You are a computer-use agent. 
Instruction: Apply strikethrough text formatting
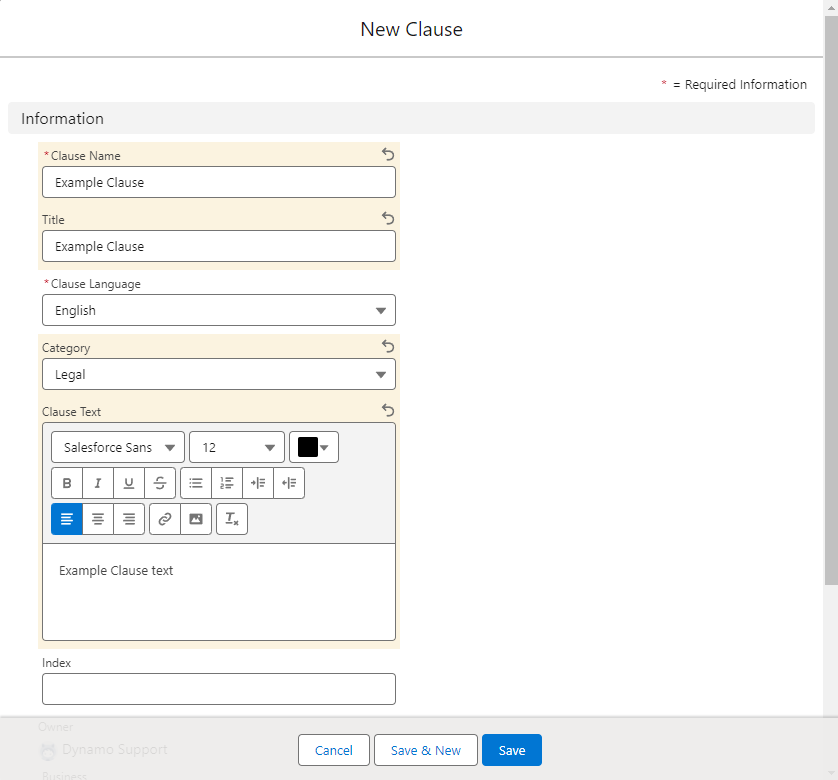pyautogui.click(x=160, y=483)
